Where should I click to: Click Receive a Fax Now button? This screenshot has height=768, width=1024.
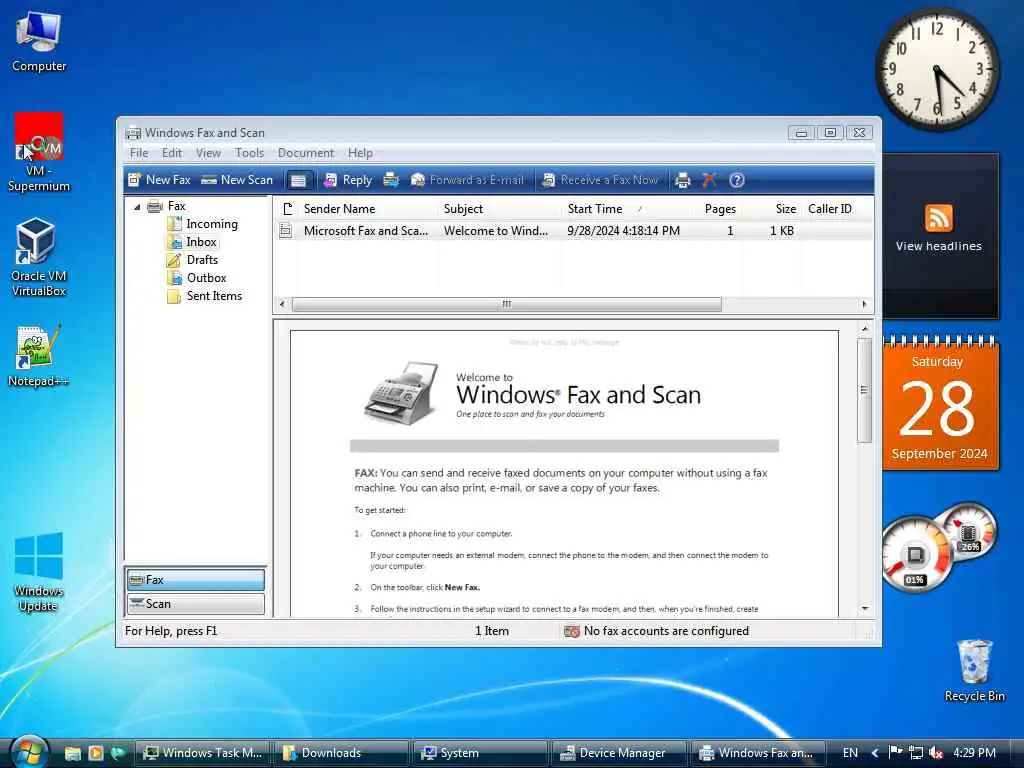coord(601,180)
